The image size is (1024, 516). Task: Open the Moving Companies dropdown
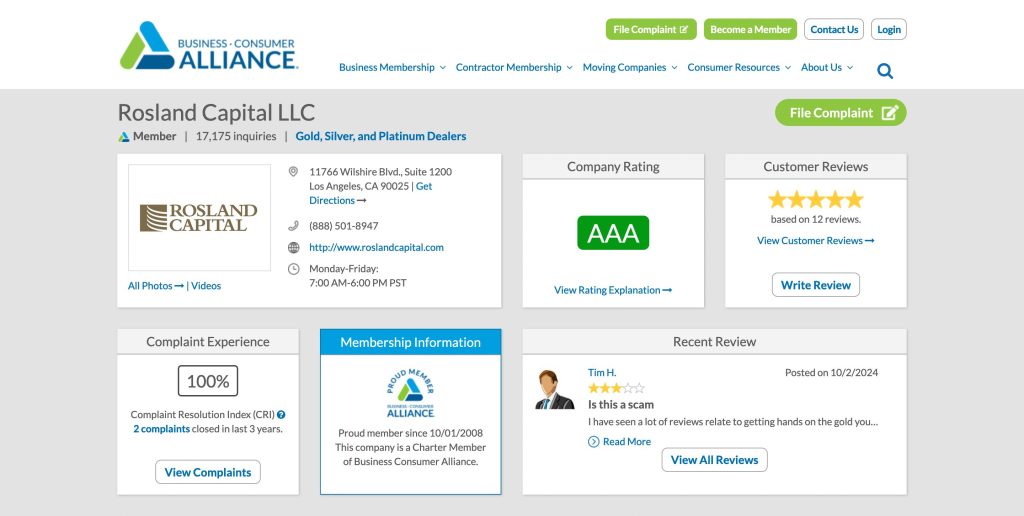[630, 68]
